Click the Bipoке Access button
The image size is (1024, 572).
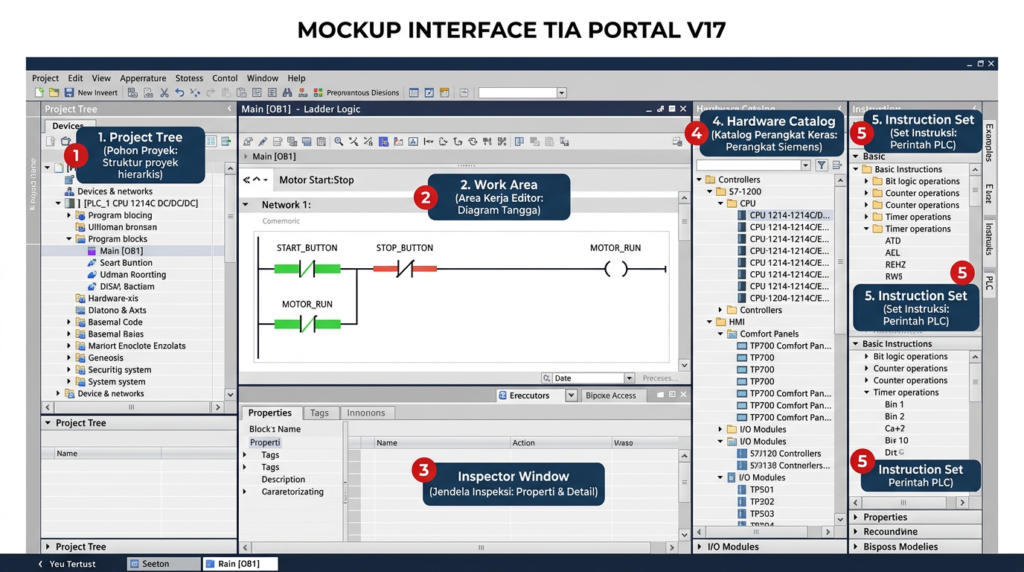click(x=611, y=395)
